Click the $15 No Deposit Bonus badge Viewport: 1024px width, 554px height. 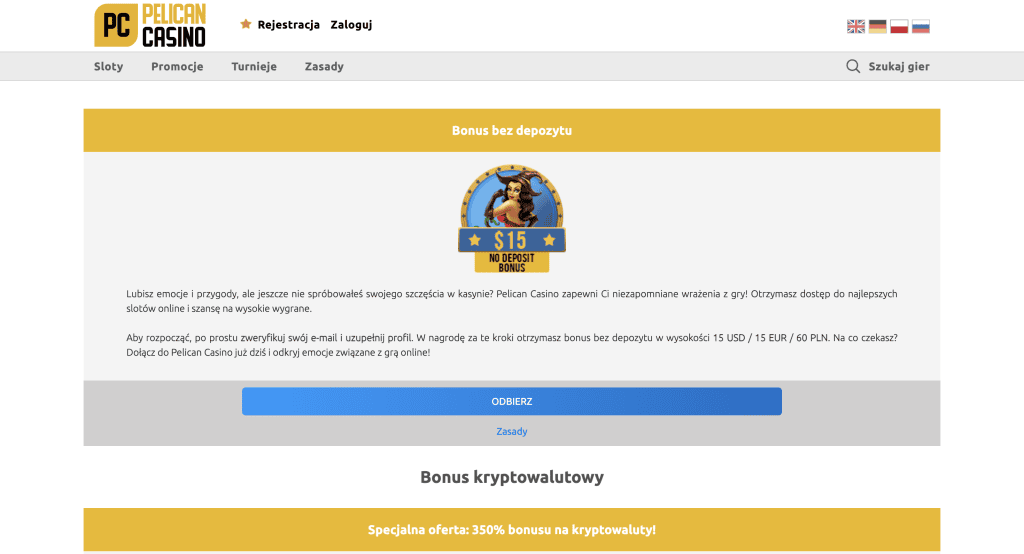click(x=511, y=218)
